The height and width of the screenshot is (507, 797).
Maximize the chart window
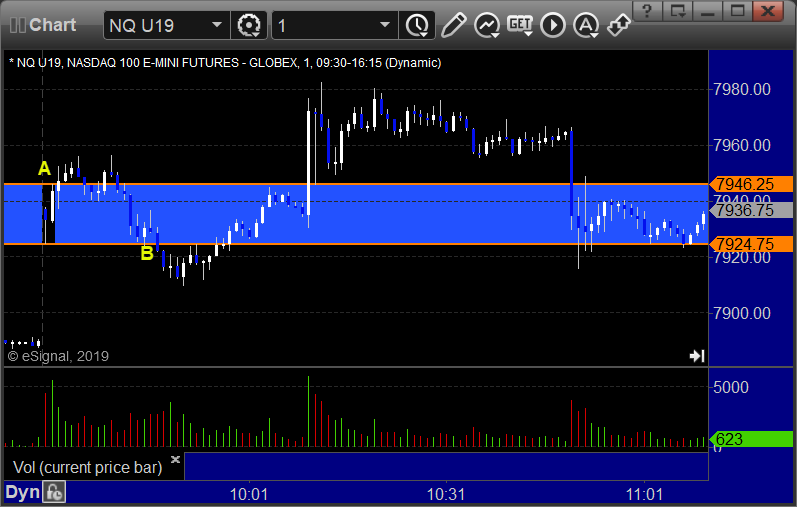[x=738, y=11]
